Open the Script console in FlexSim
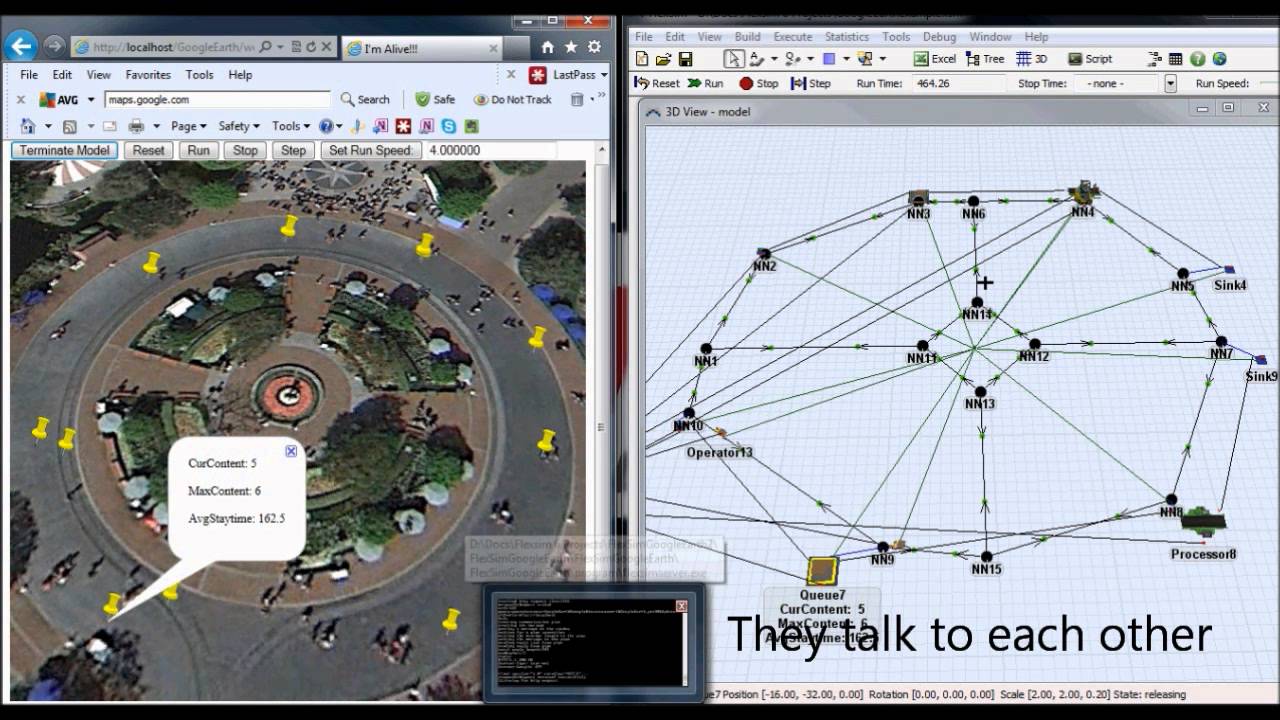The width and height of the screenshot is (1280, 720). point(1090,59)
